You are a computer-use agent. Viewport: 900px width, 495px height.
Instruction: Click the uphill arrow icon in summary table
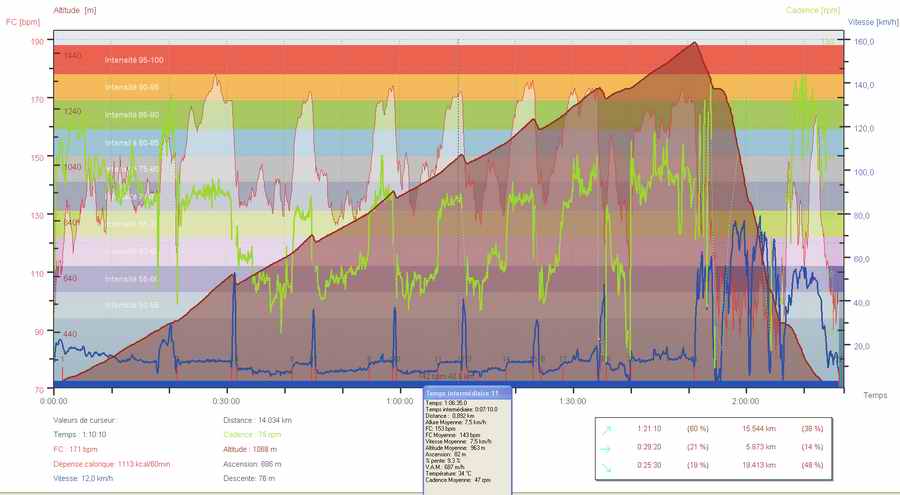(606, 428)
